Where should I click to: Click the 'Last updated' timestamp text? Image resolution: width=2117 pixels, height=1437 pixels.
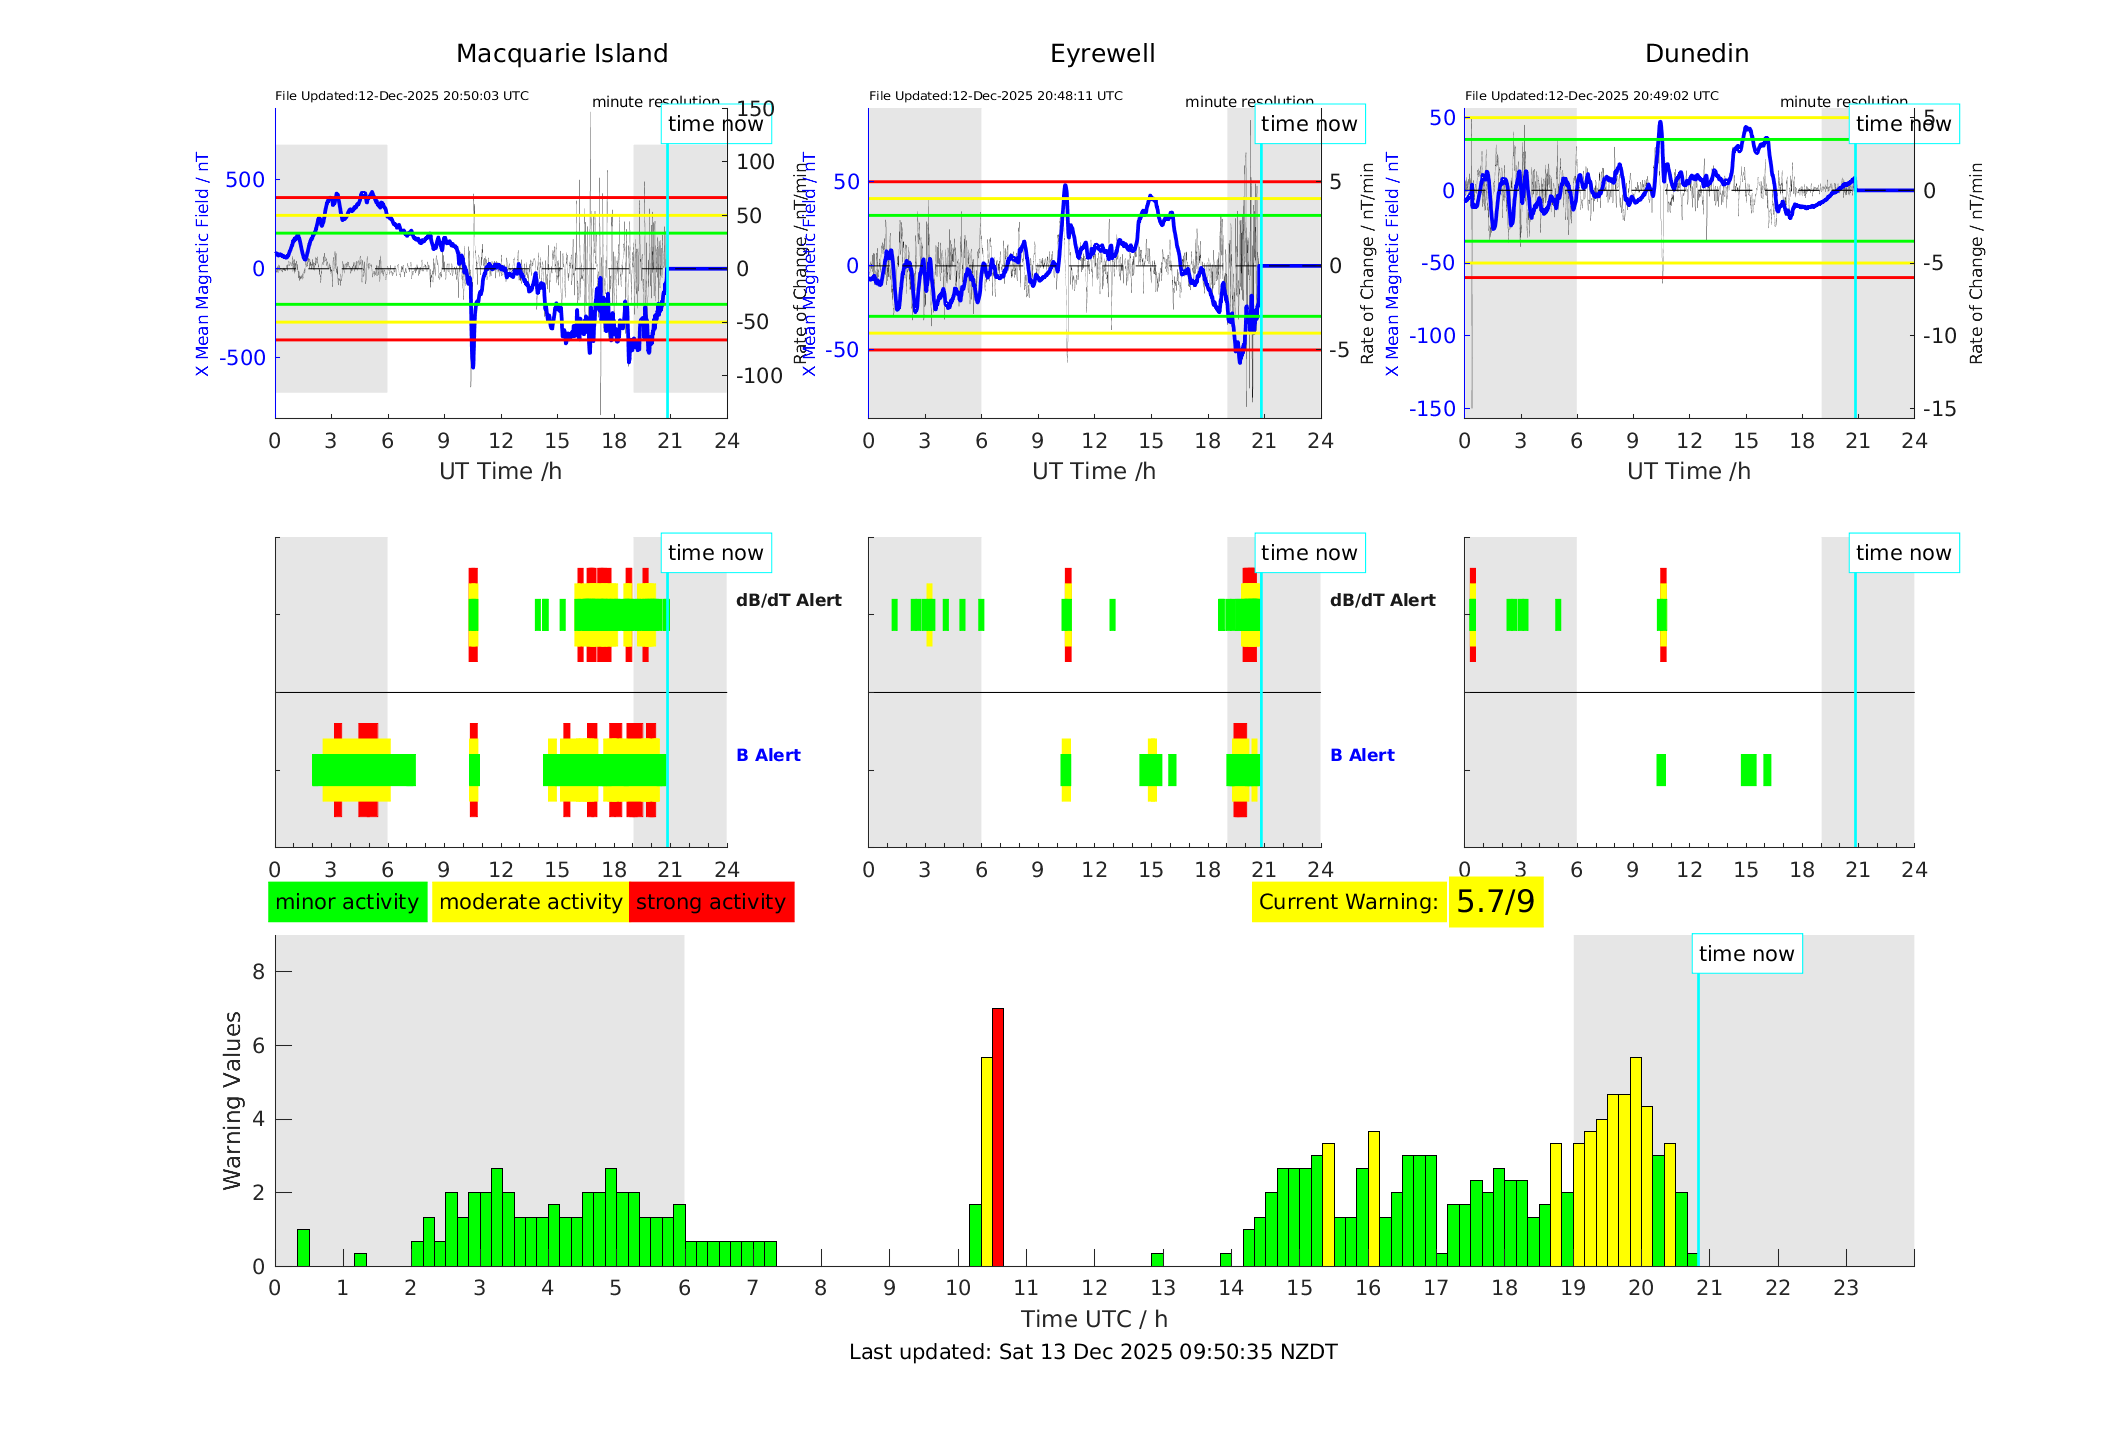pyautogui.click(x=1093, y=1352)
